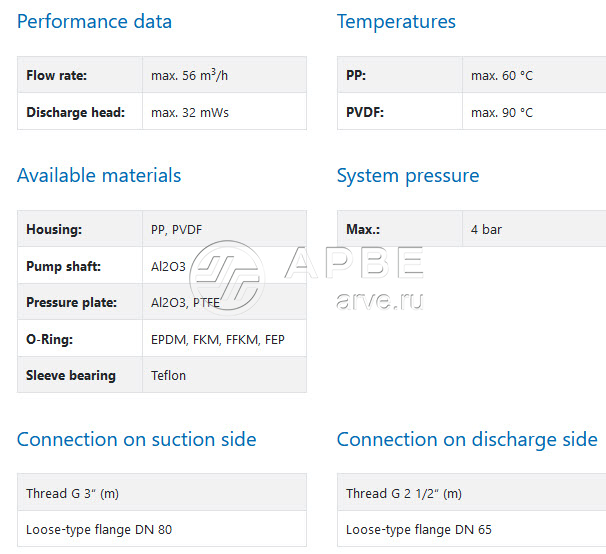Click the Sleeve bearing Teflon value
The height and width of the screenshot is (554, 606).
[168, 375]
